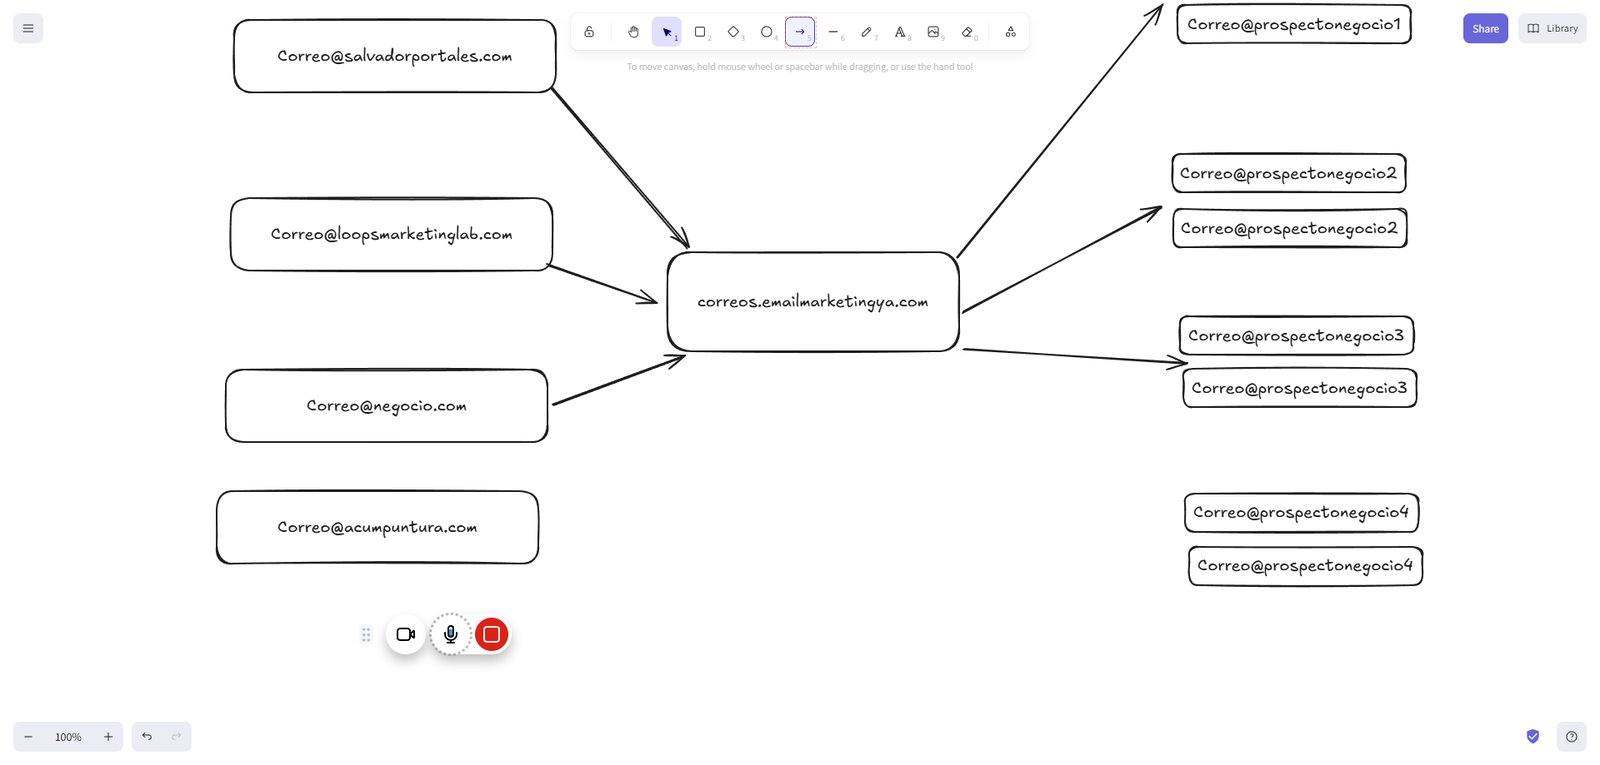The width and height of the screenshot is (1600, 765).
Task: Reset zoom via the 100% label
Action: (x=68, y=737)
